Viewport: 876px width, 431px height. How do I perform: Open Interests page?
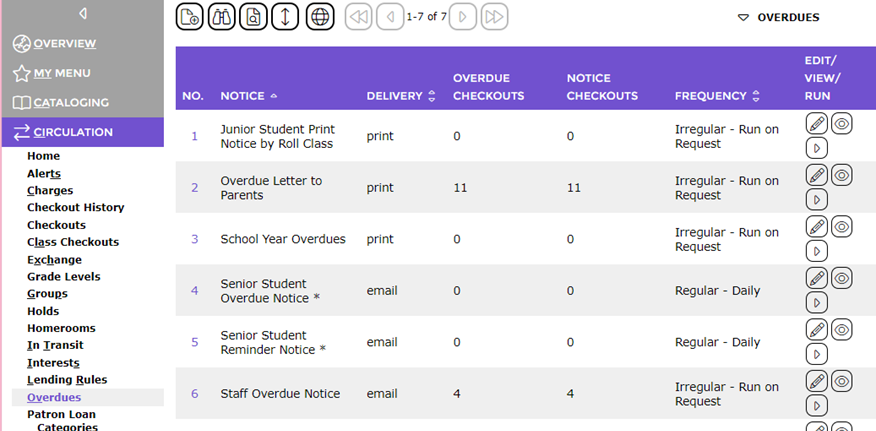coord(54,363)
